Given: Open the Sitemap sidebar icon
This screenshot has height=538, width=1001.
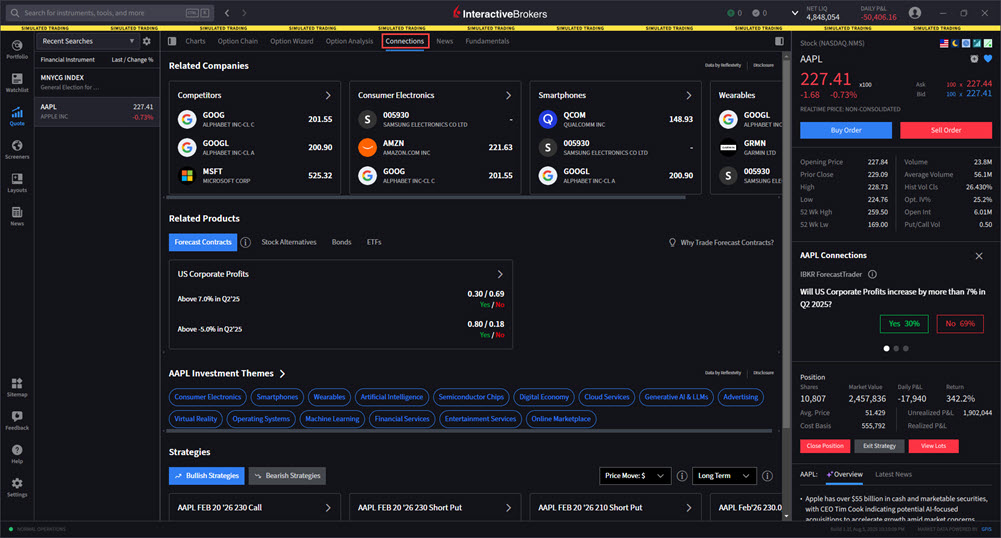Looking at the screenshot, I should [x=17, y=387].
